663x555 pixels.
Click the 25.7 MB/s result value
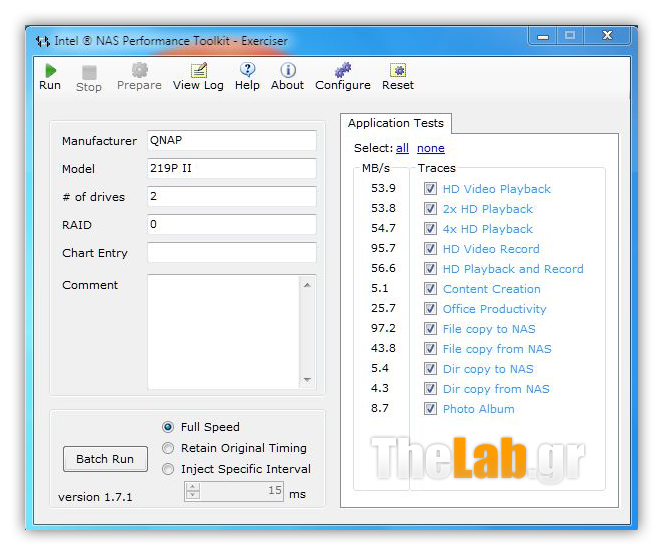click(383, 308)
